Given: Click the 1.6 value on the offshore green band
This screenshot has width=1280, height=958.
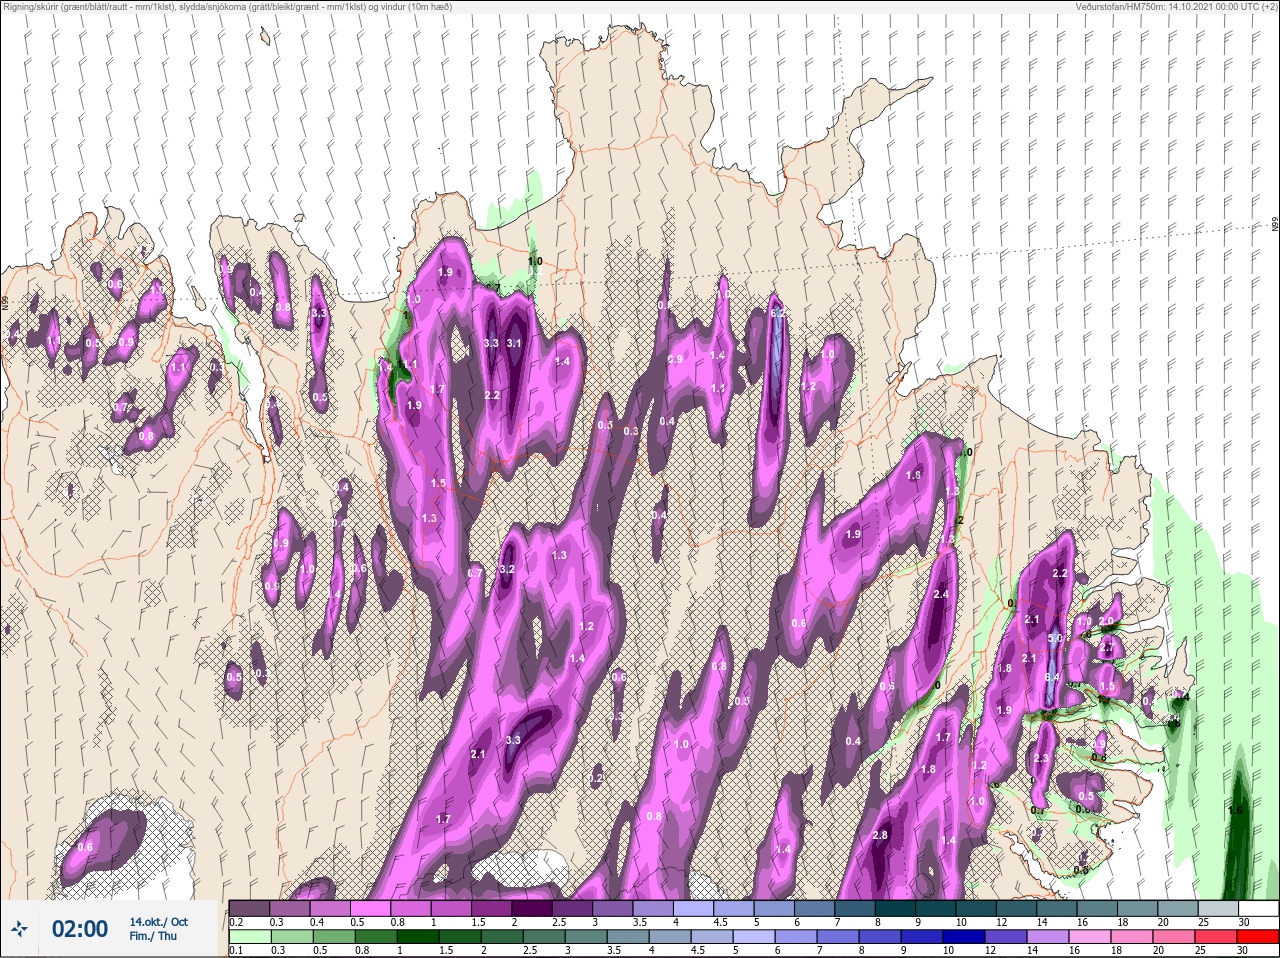Looking at the screenshot, I should tap(1235, 810).
